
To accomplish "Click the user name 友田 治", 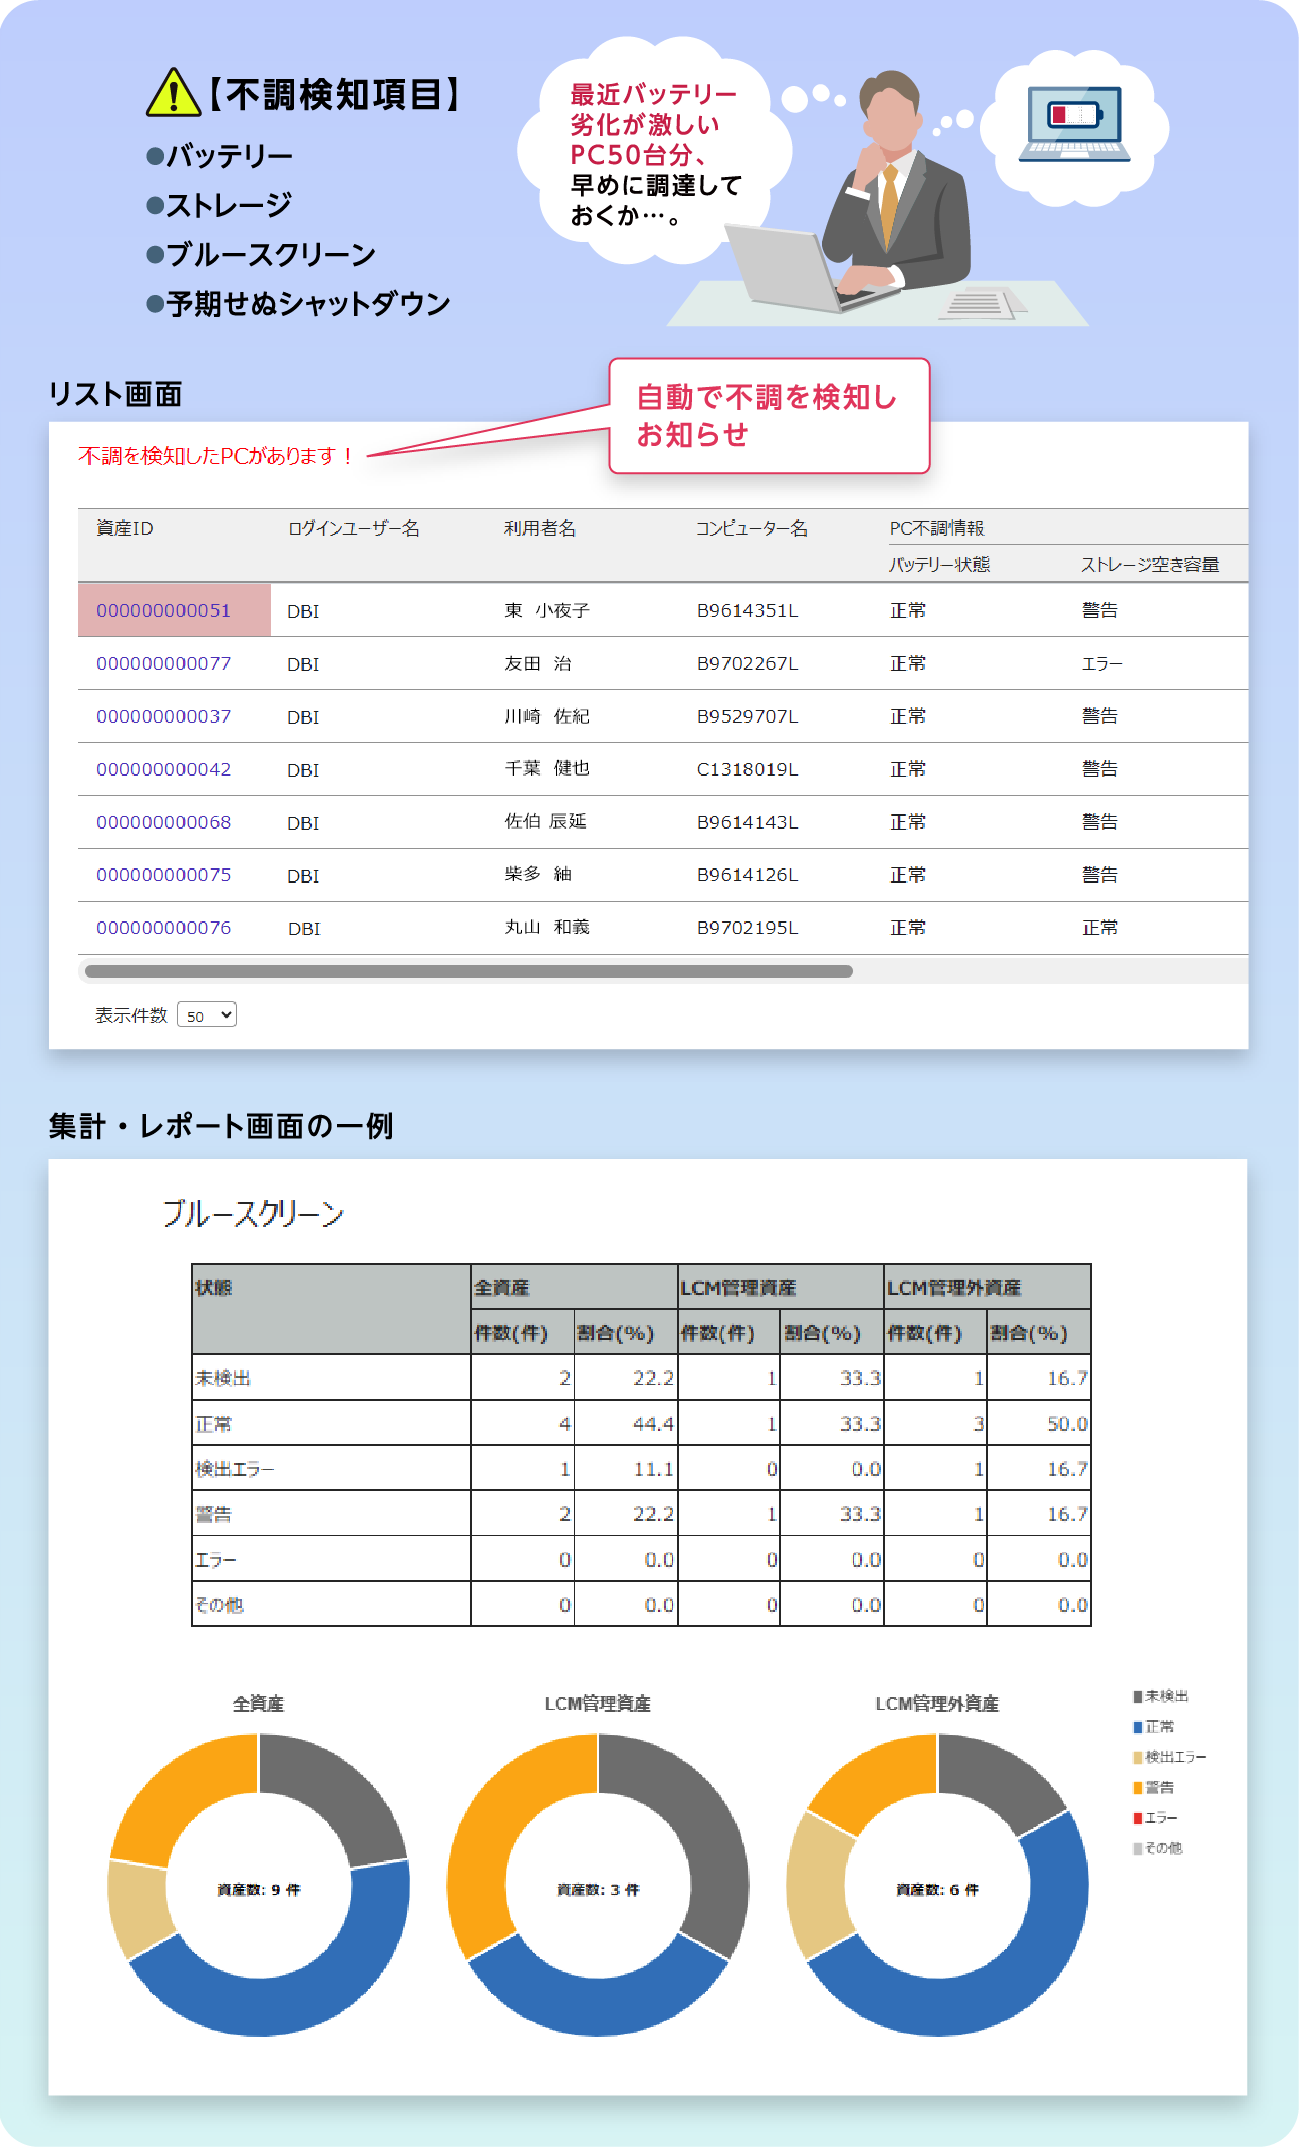I will (x=538, y=663).
